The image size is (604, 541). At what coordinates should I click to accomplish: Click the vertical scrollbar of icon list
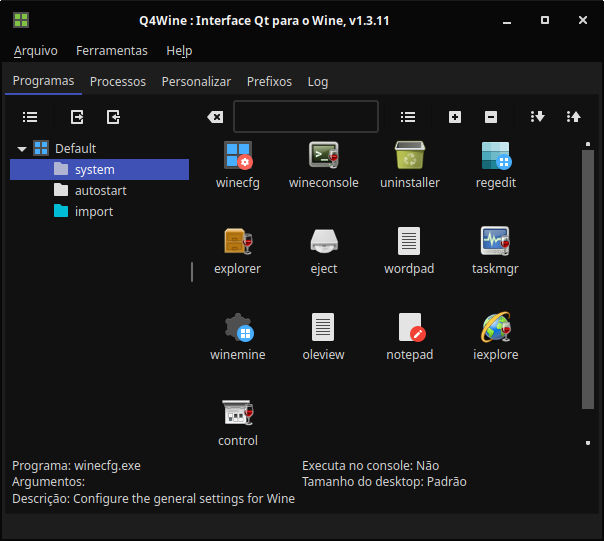[x=588, y=280]
